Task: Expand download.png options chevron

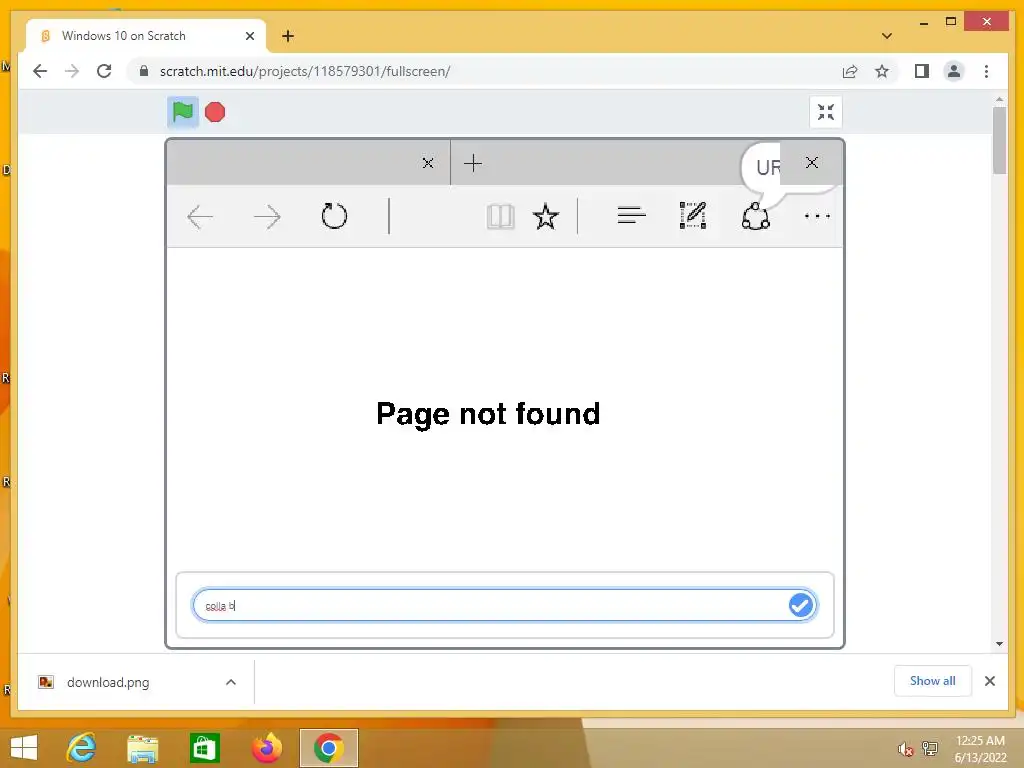Action: pos(231,682)
